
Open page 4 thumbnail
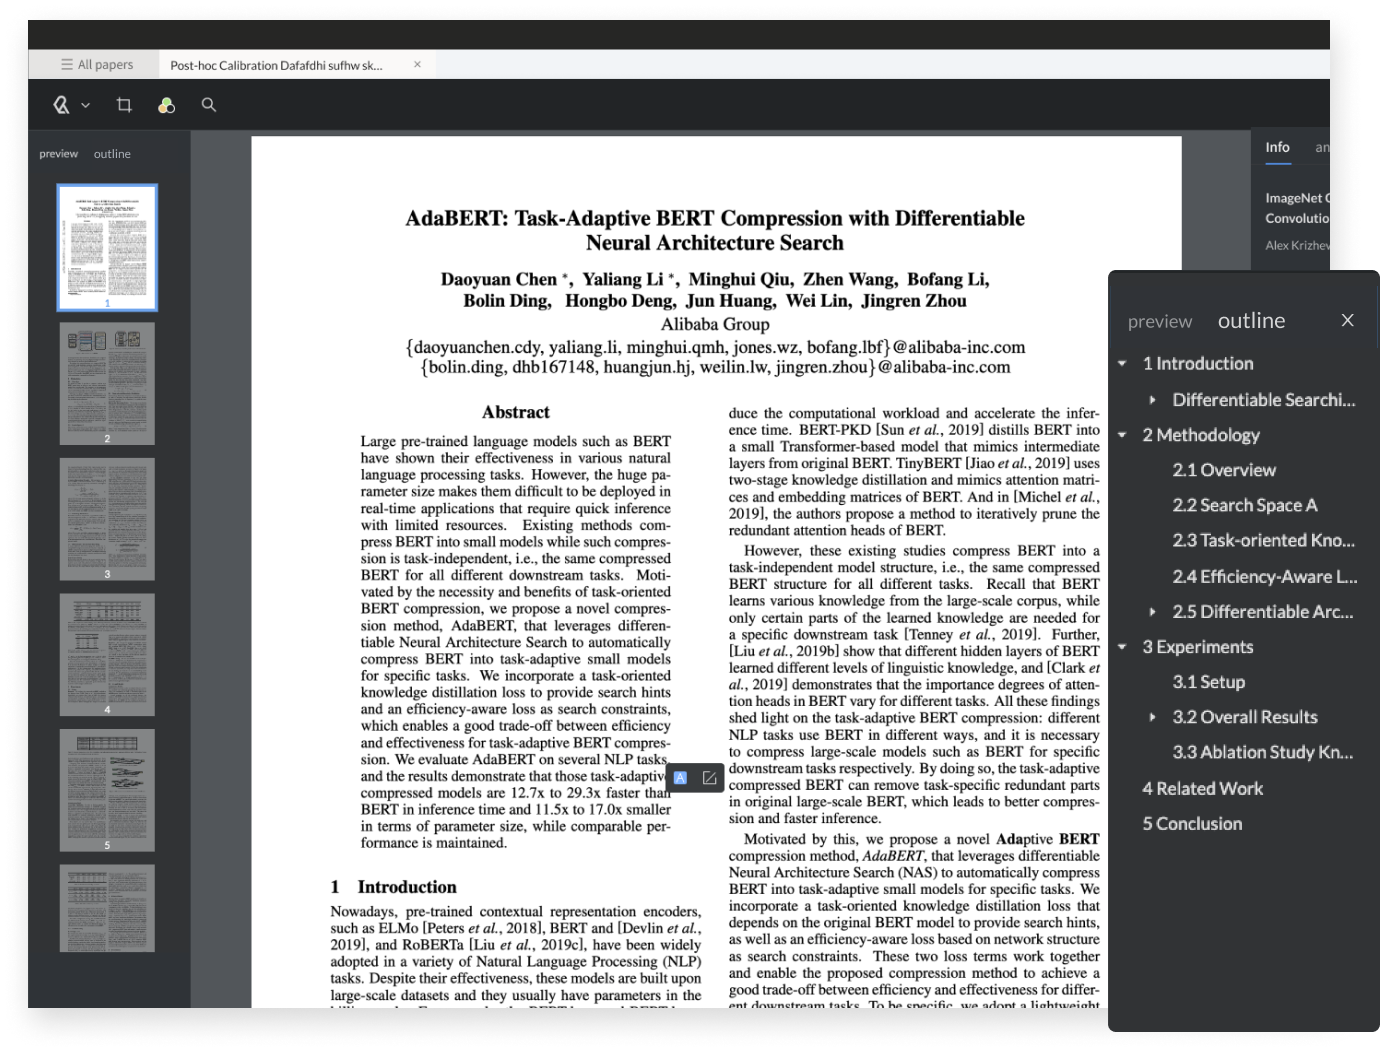tap(107, 654)
